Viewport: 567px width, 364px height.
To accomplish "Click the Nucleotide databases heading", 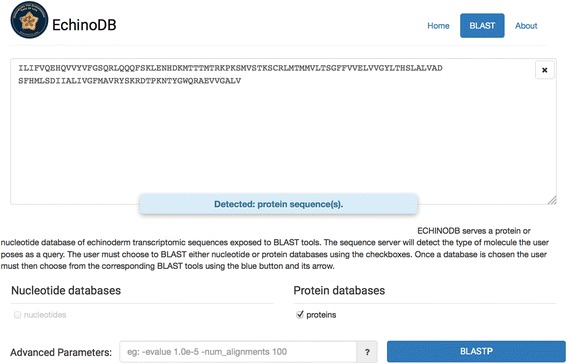I will coord(66,291).
